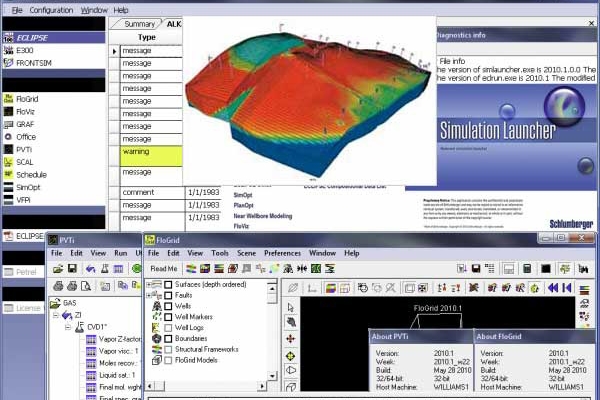Collapse the ZI node in PVTi tree
600x400 pixels.
(56, 315)
